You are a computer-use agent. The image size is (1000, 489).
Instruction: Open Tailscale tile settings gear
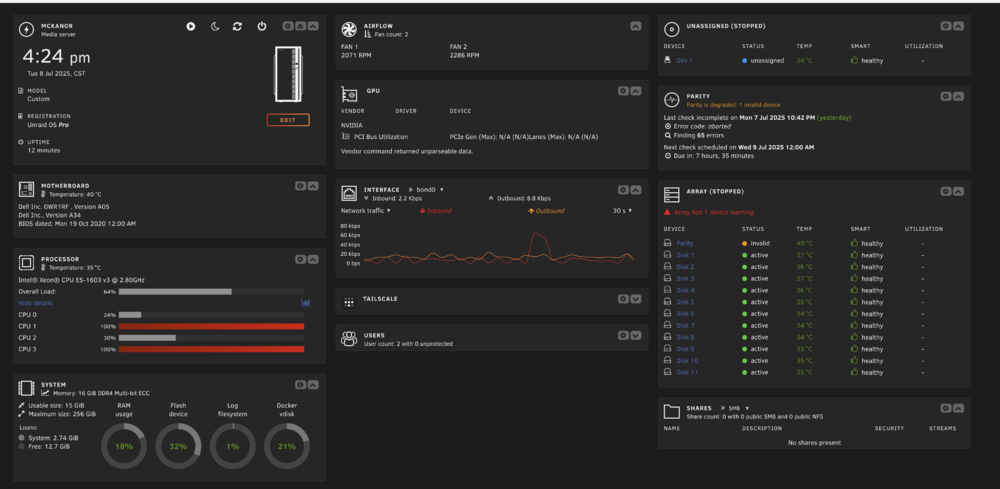pos(623,298)
